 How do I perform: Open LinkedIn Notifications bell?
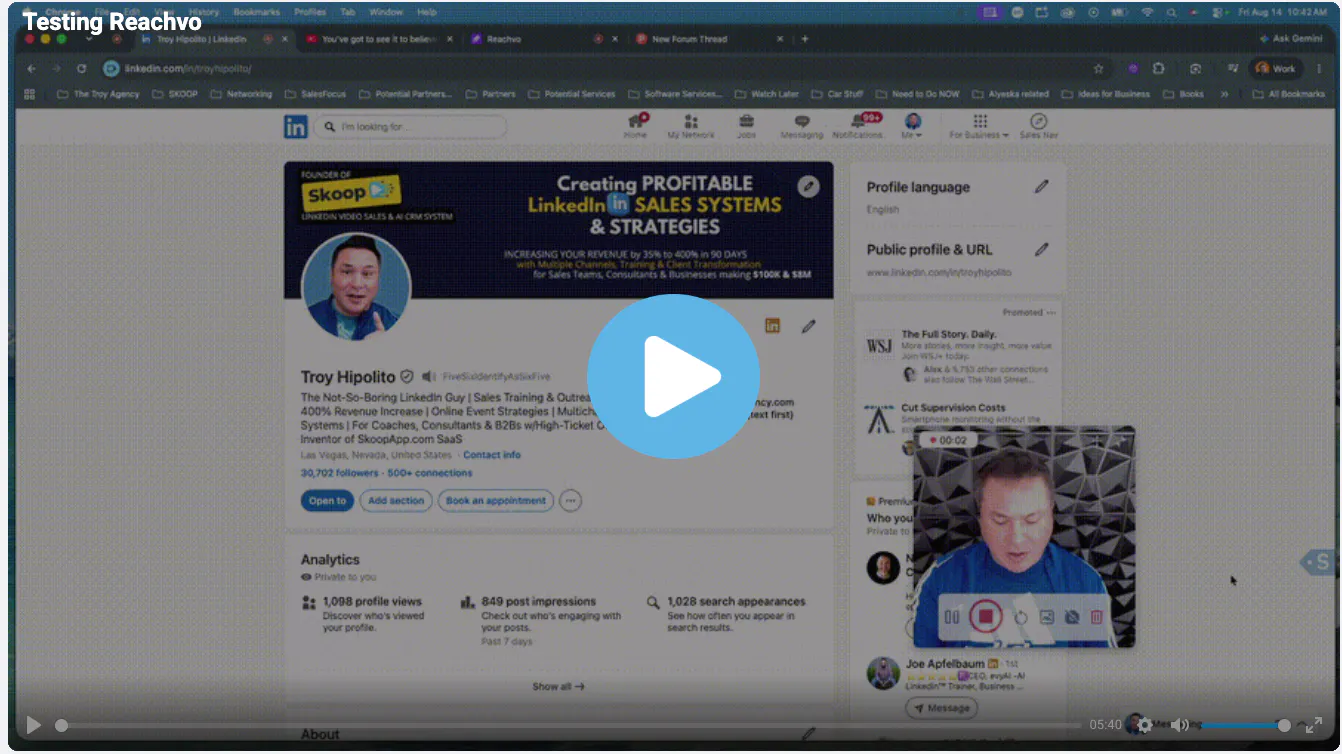click(x=858, y=126)
